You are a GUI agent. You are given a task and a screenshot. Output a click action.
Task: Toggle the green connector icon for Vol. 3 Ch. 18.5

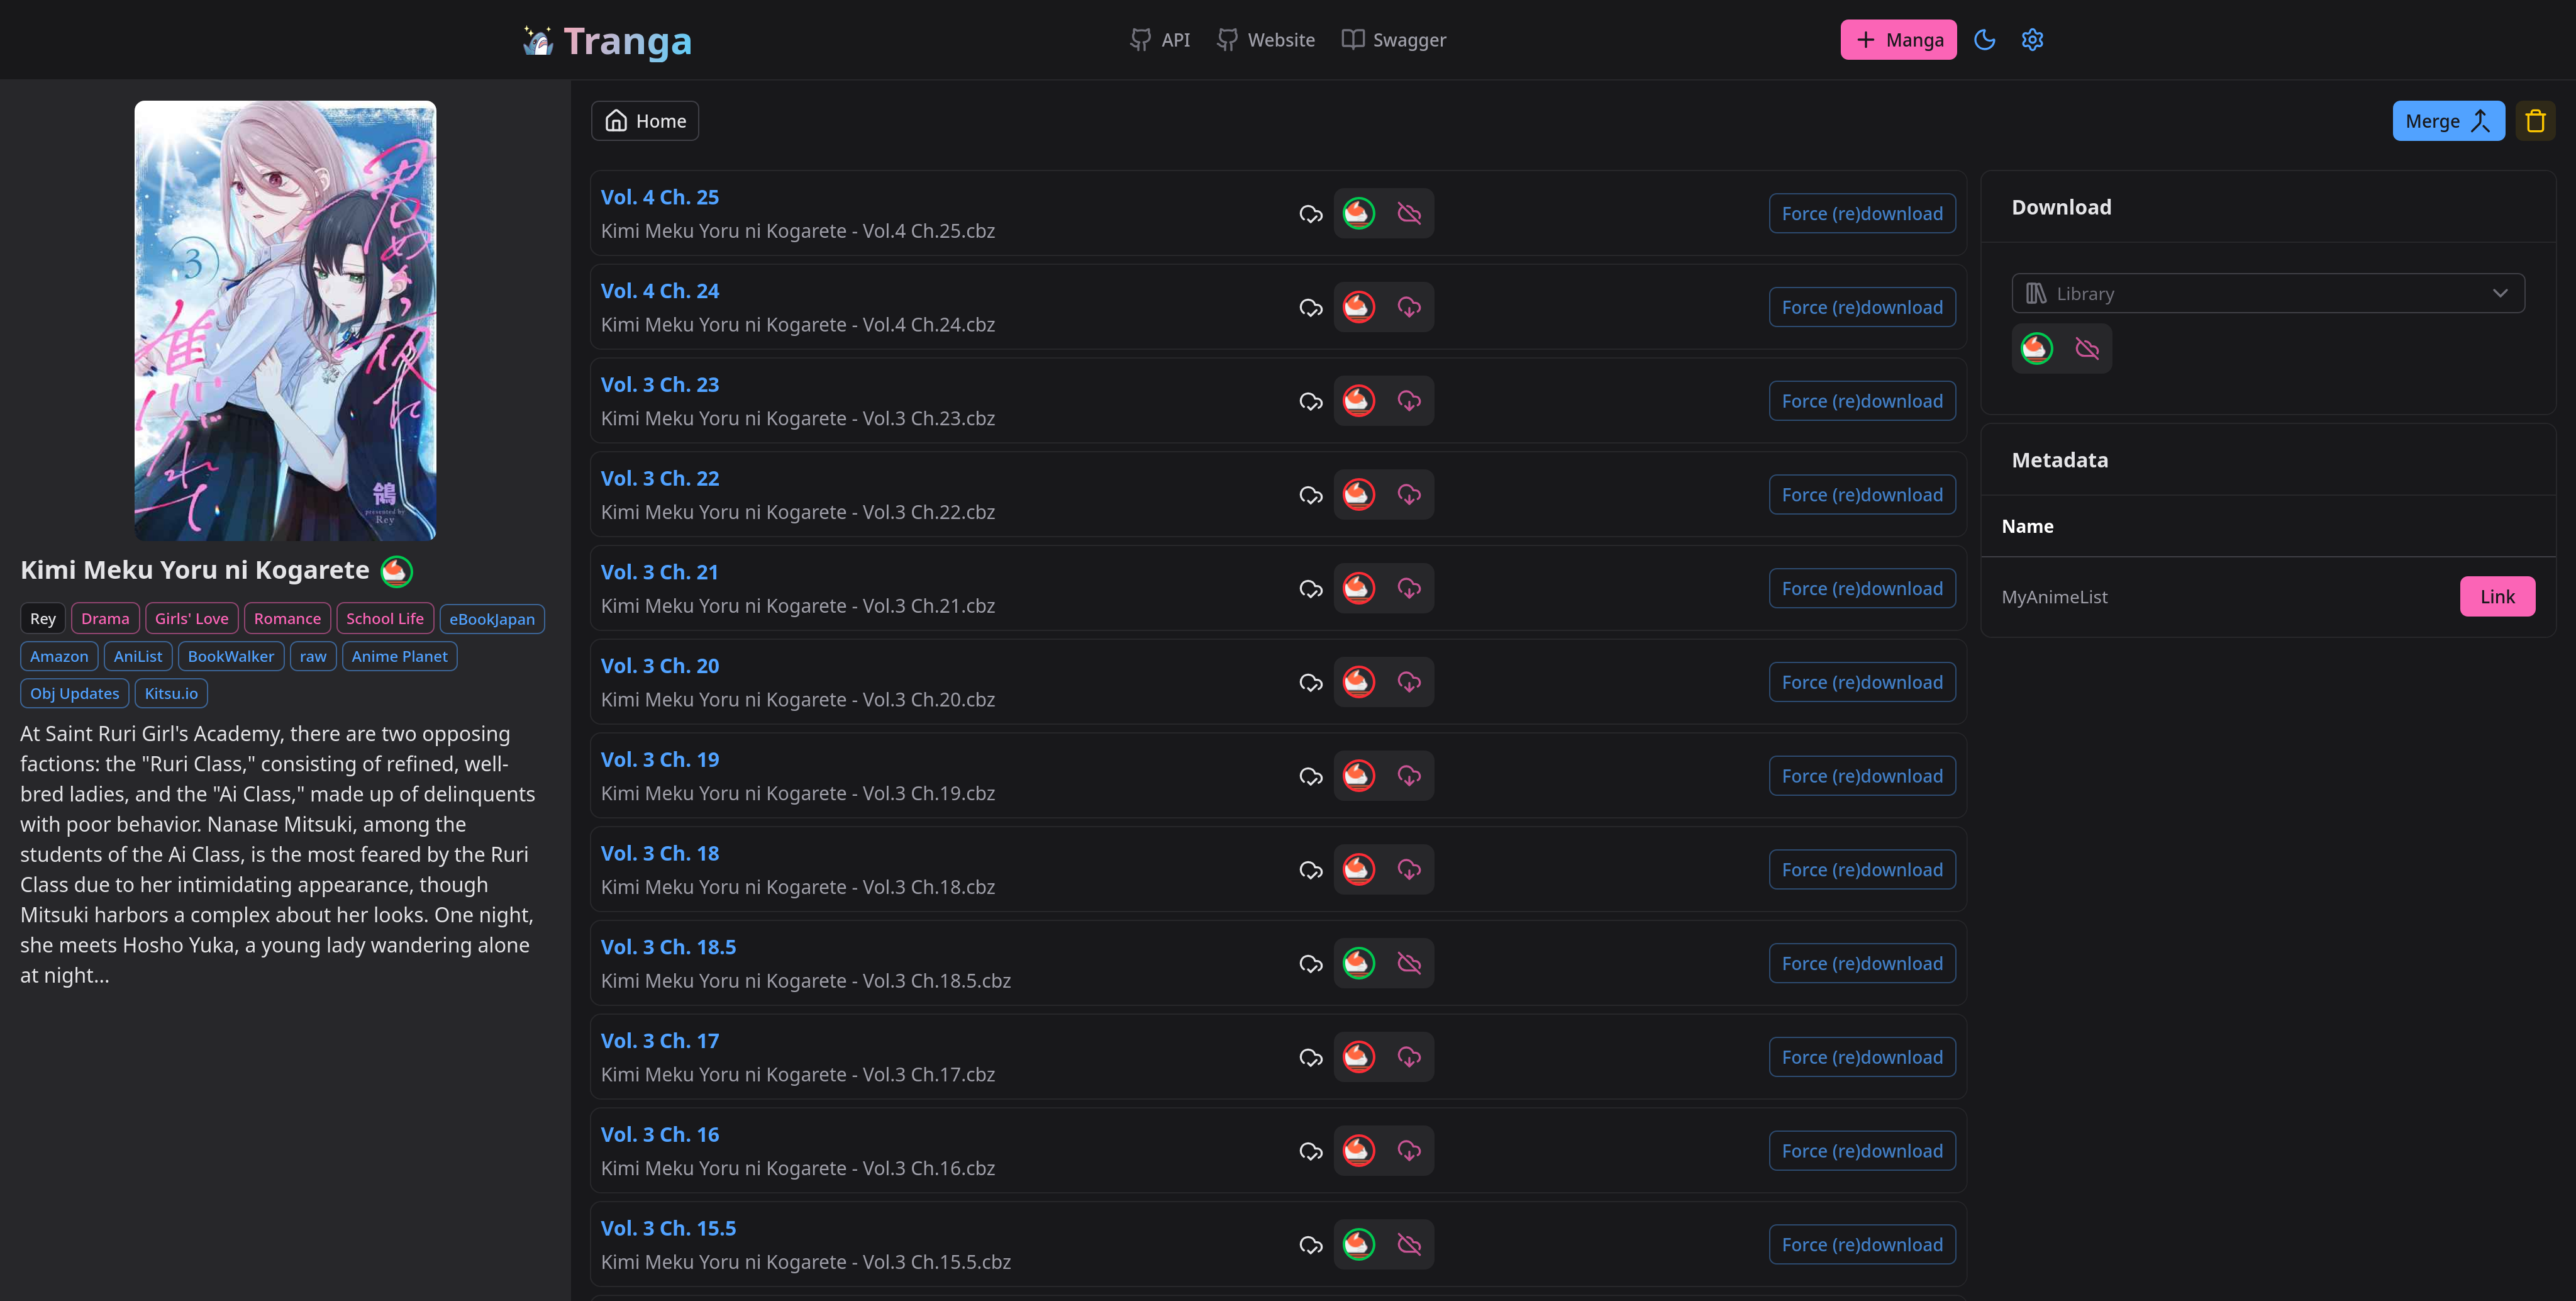[1358, 963]
